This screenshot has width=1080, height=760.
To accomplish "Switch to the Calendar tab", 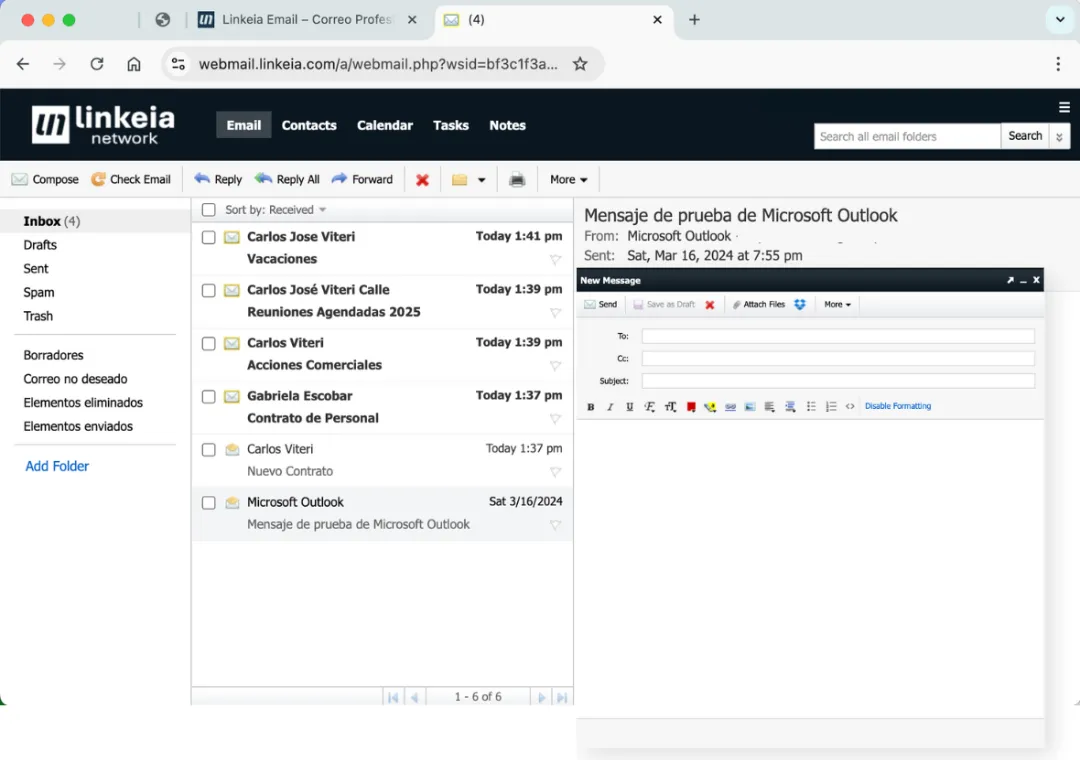I will 384,125.
